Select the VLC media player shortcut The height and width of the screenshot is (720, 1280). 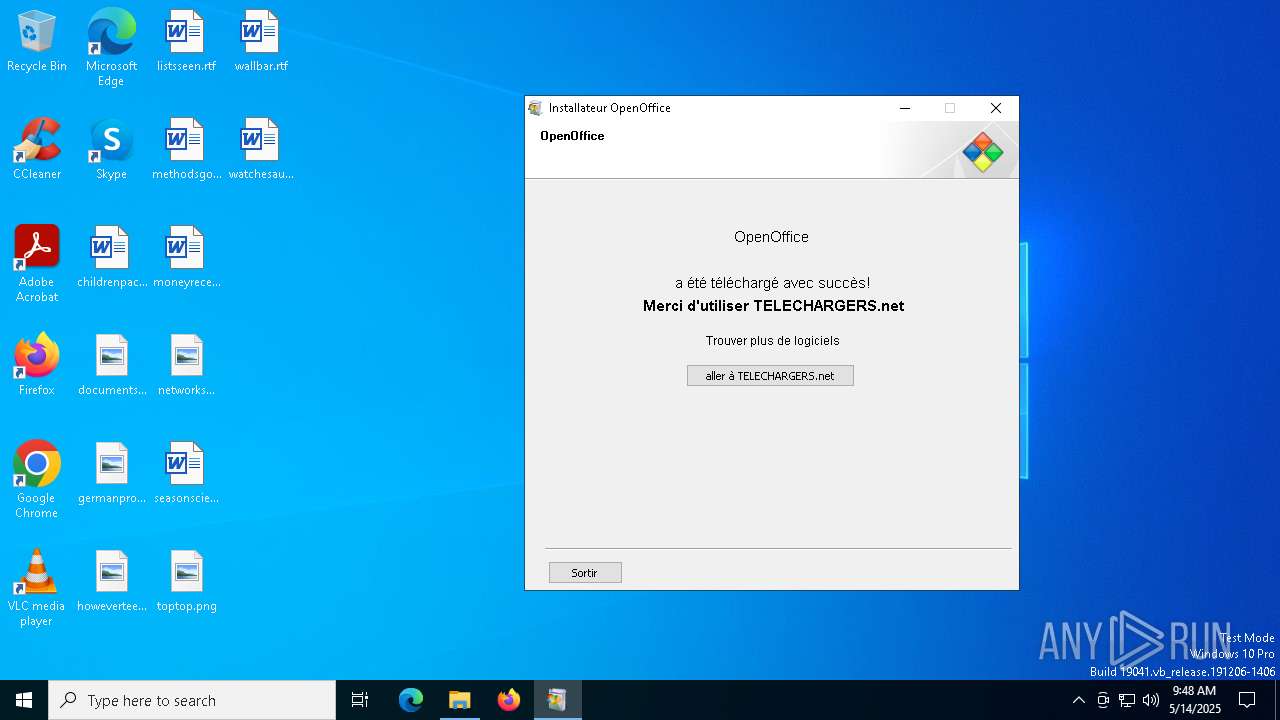tap(37, 588)
